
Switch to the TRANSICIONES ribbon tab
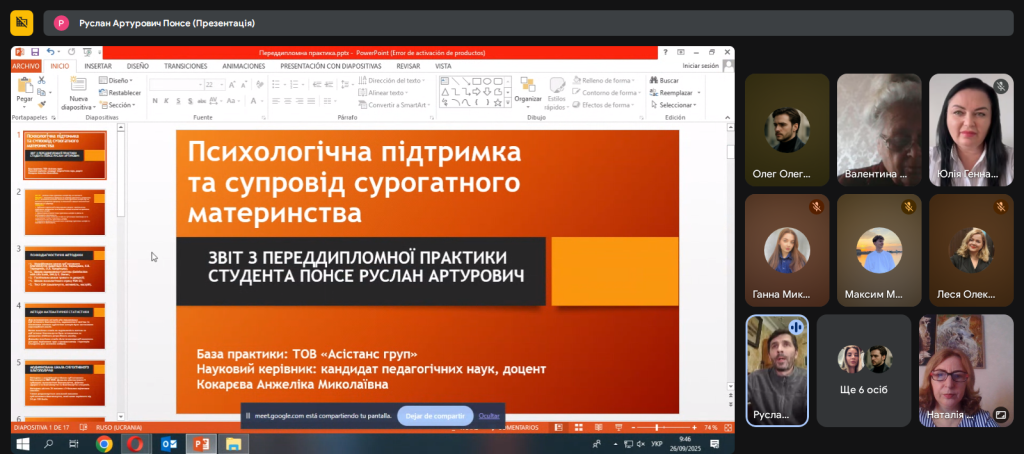[185, 66]
